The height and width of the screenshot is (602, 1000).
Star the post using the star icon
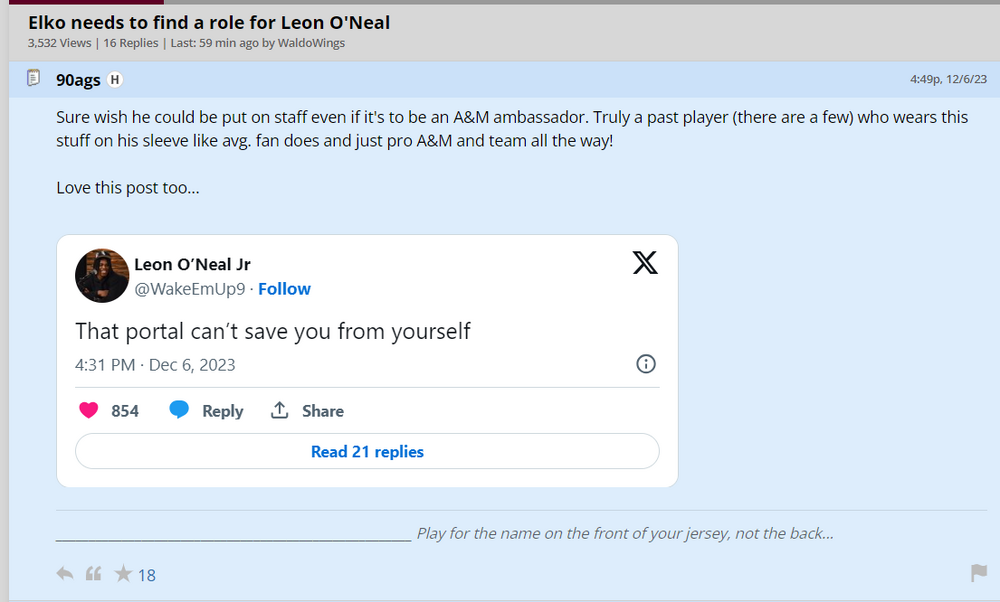[124, 573]
